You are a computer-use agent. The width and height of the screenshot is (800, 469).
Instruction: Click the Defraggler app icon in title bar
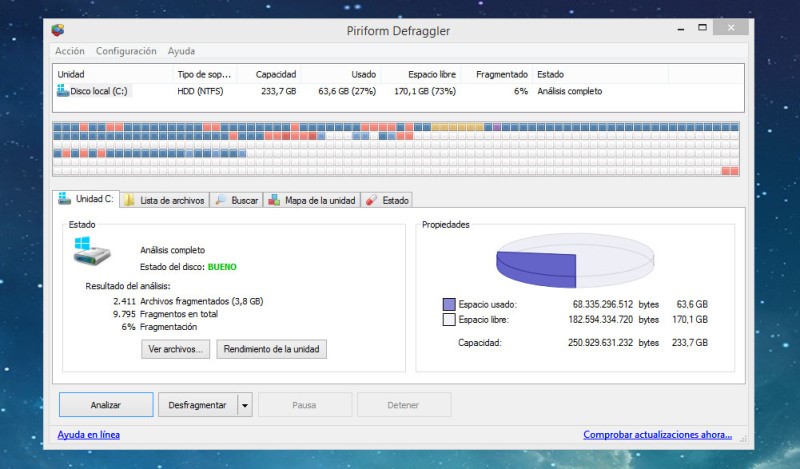58,29
